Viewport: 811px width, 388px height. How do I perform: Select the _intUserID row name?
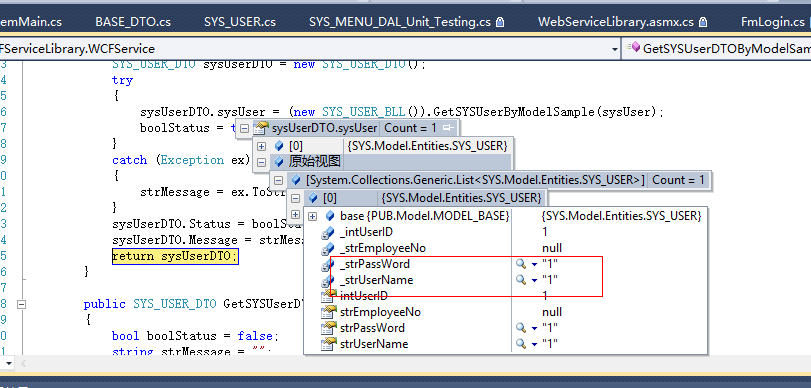pyautogui.click(x=366, y=232)
